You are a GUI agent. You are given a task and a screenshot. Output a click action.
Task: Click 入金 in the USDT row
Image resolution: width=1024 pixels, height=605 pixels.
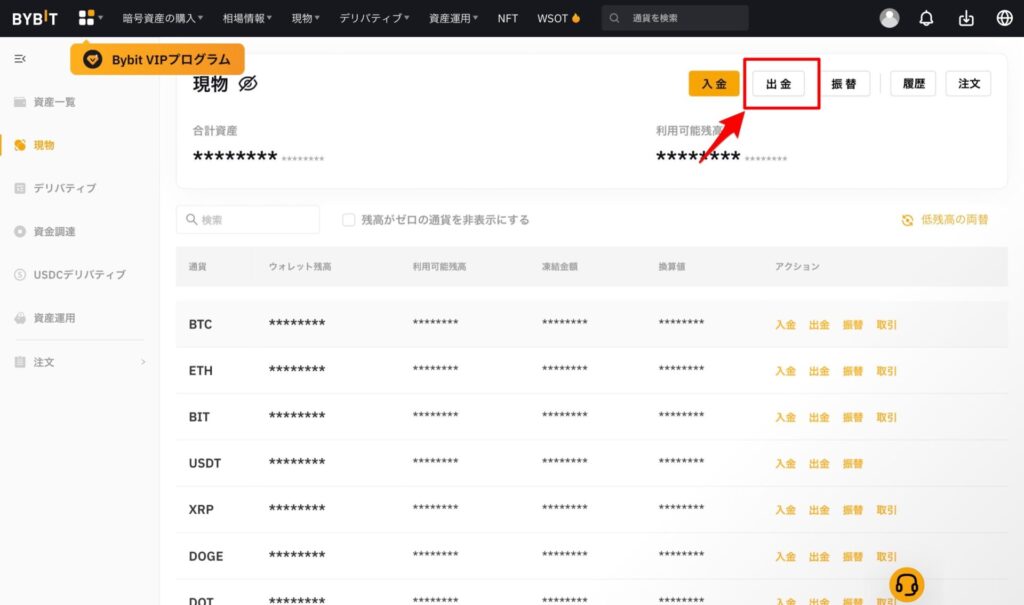(x=785, y=464)
